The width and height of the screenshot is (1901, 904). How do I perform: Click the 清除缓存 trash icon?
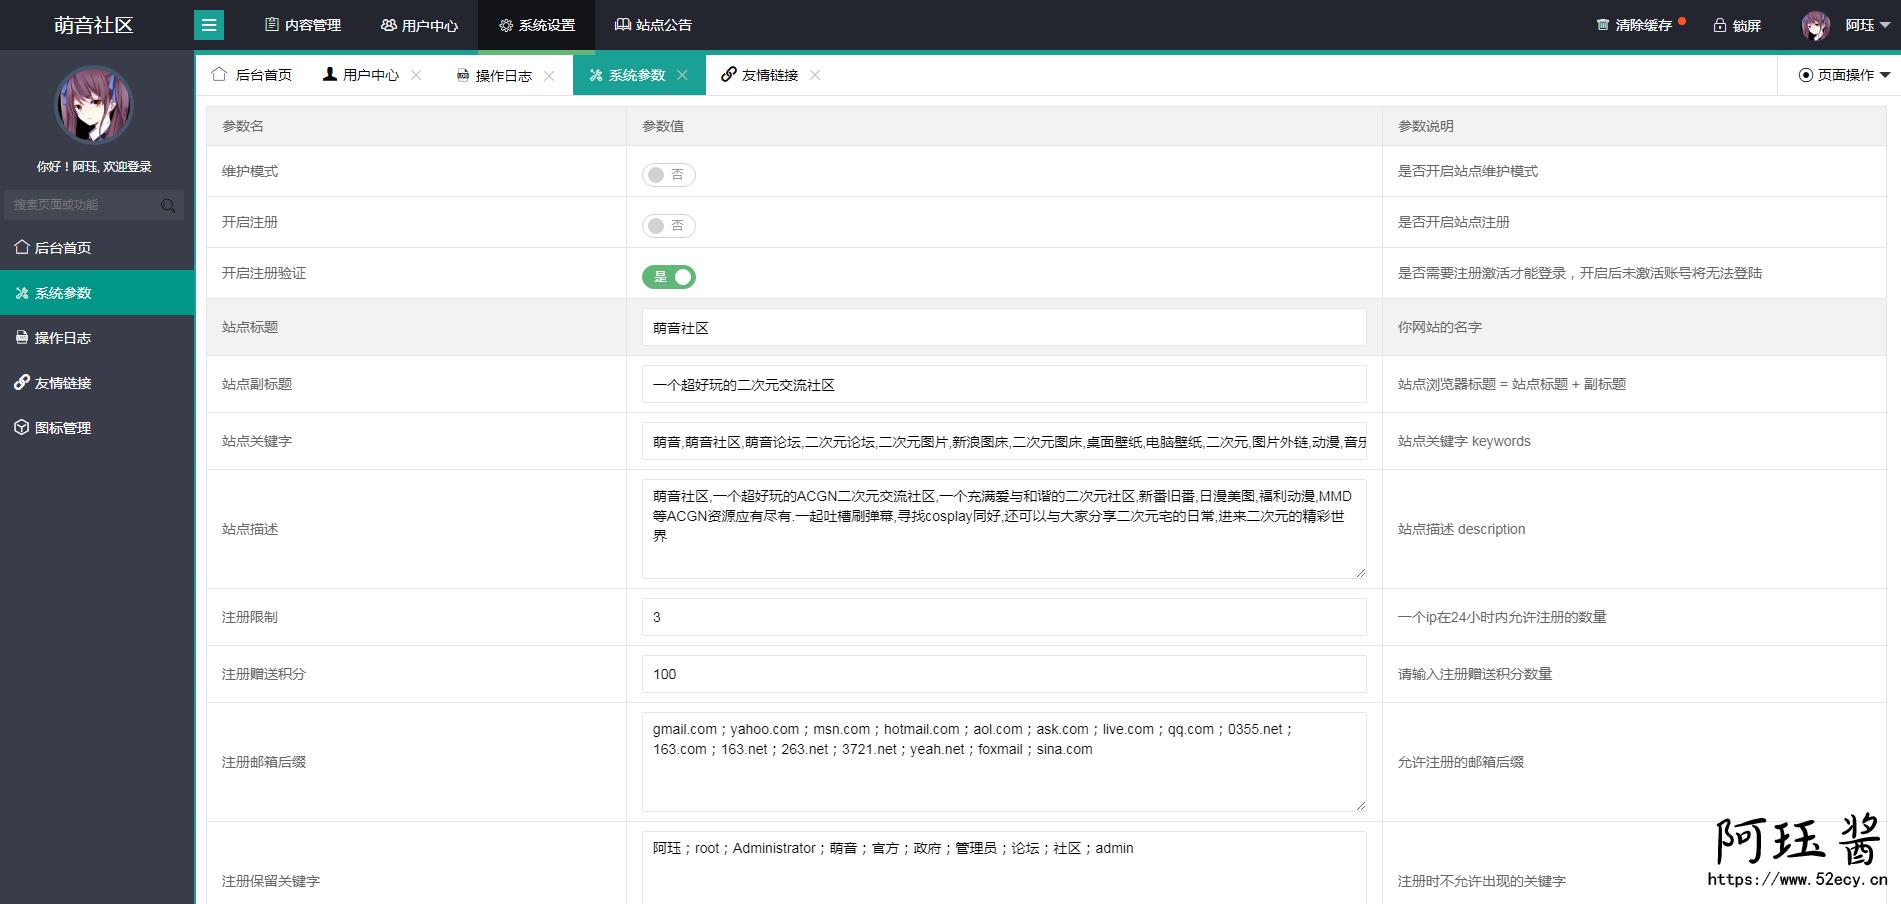coord(1603,25)
